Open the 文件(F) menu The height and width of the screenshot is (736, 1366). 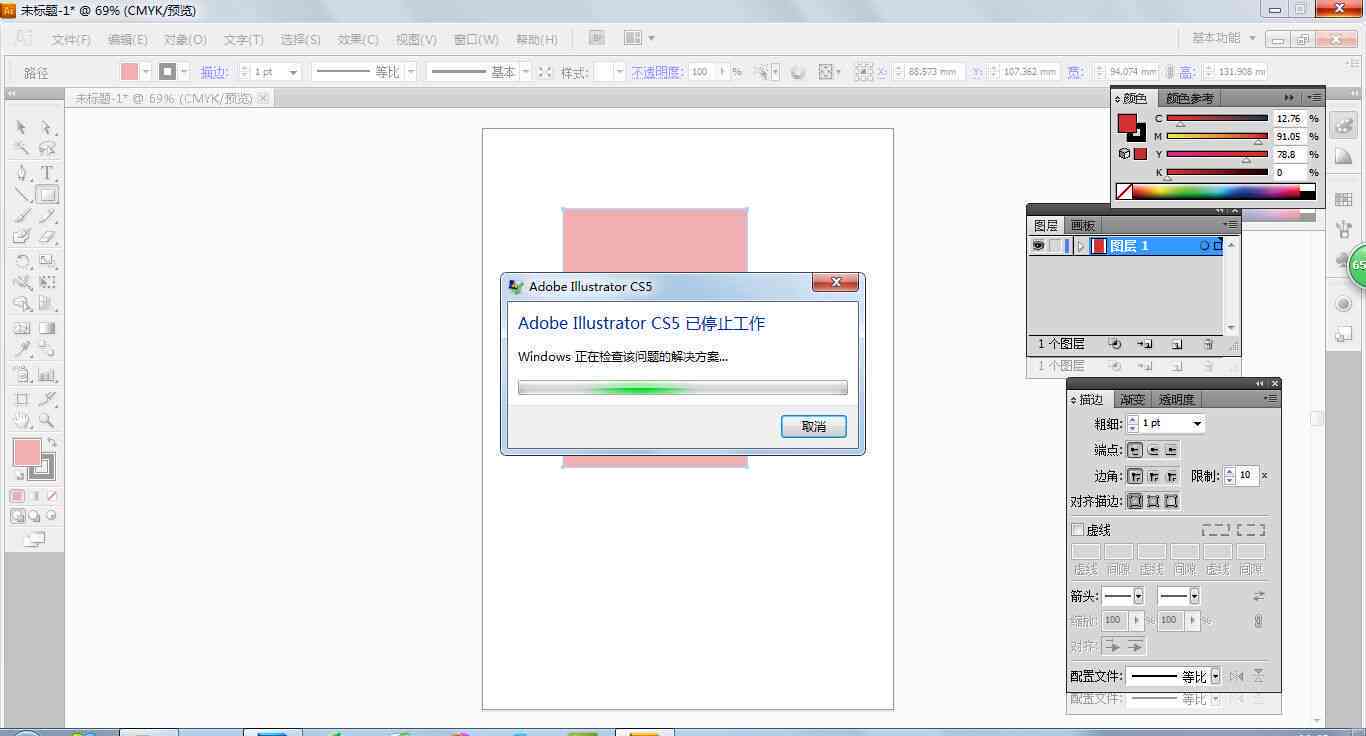71,40
